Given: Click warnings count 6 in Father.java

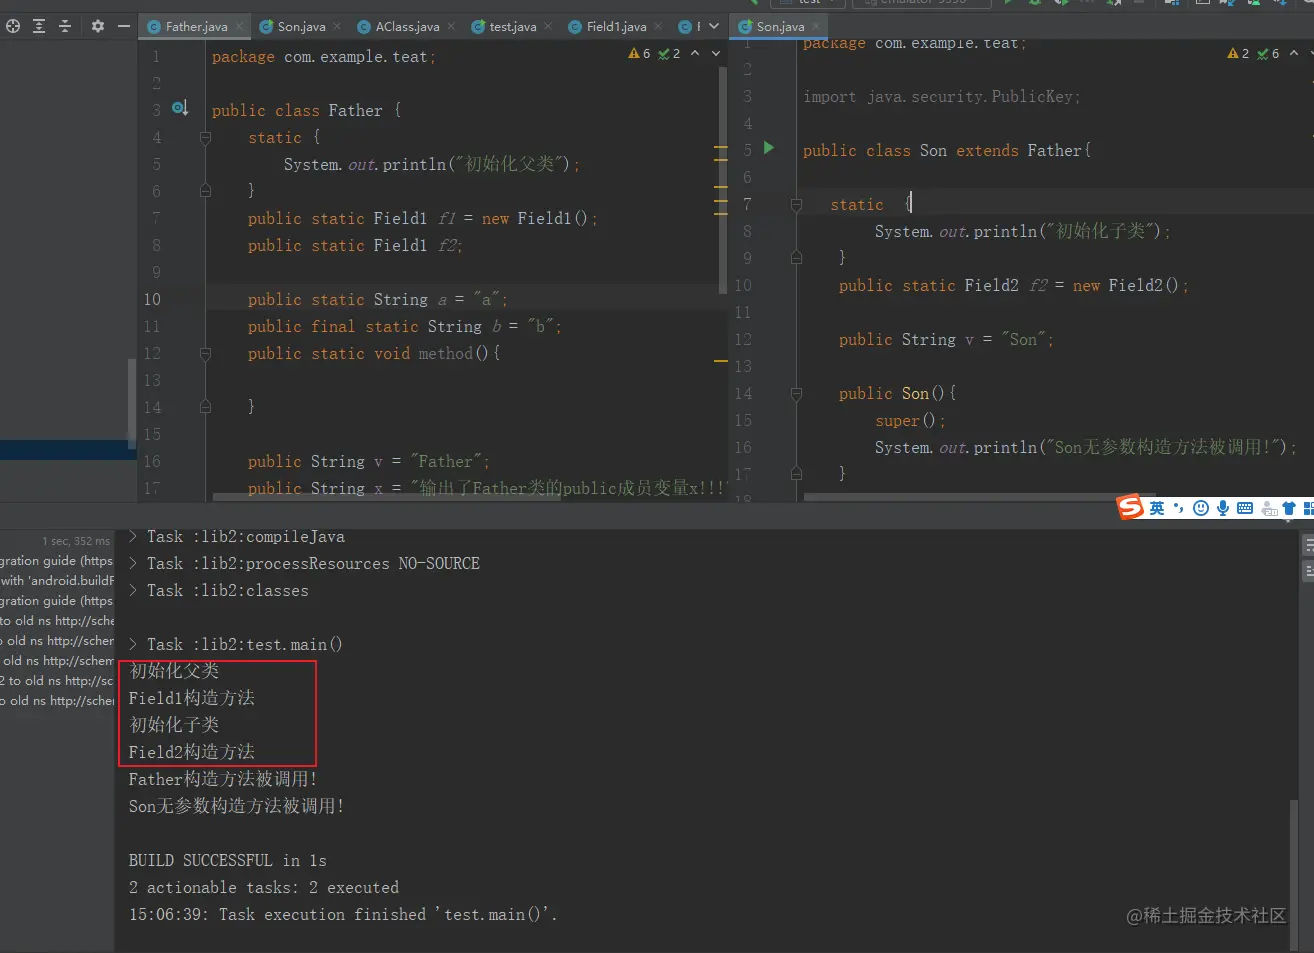Looking at the screenshot, I should click(640, 53).
